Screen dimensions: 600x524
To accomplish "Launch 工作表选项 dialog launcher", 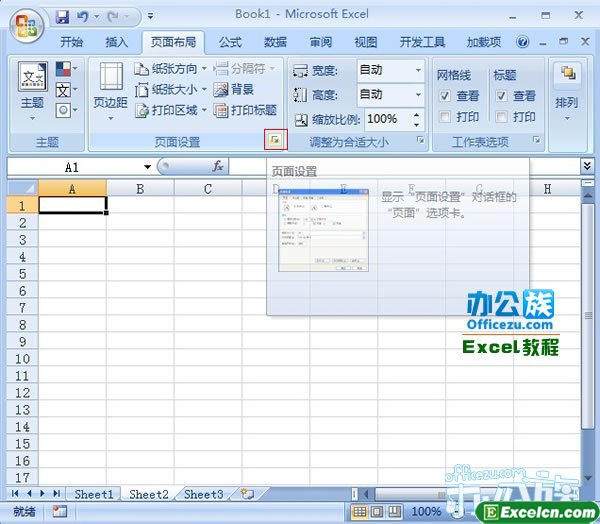I will coord(536,140).
